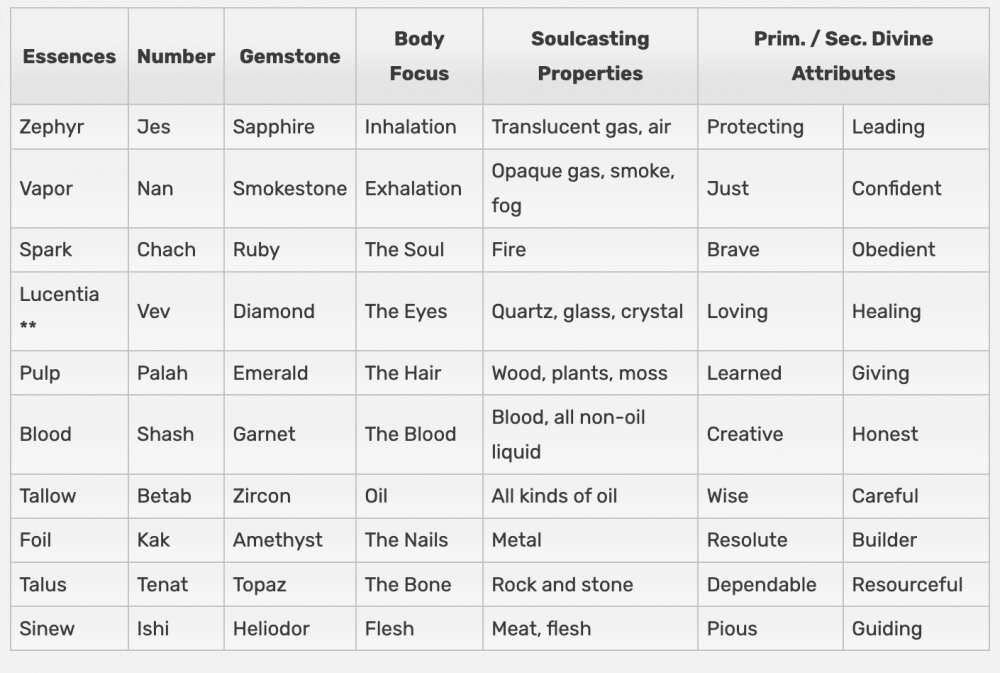1000x673 pixels.
Task: Select the Chach number cell
Action: tap(176, 249)
